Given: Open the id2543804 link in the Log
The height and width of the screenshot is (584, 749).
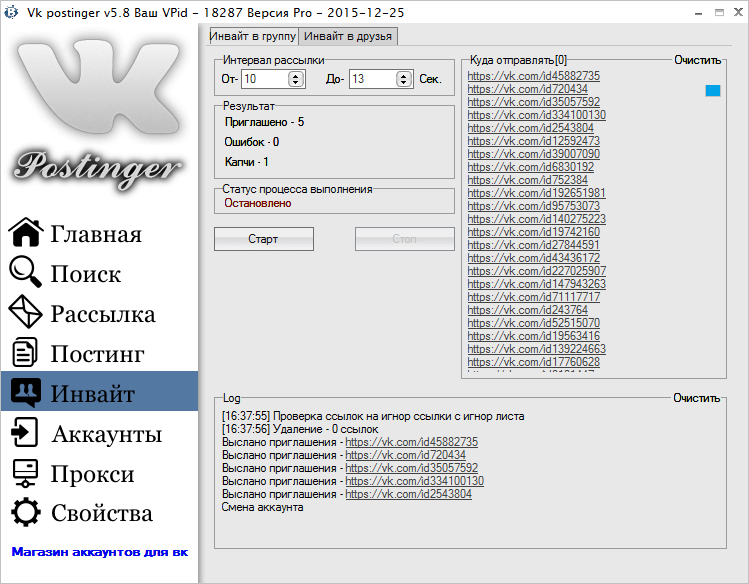Looking at the screenshot, I should 408,494.
